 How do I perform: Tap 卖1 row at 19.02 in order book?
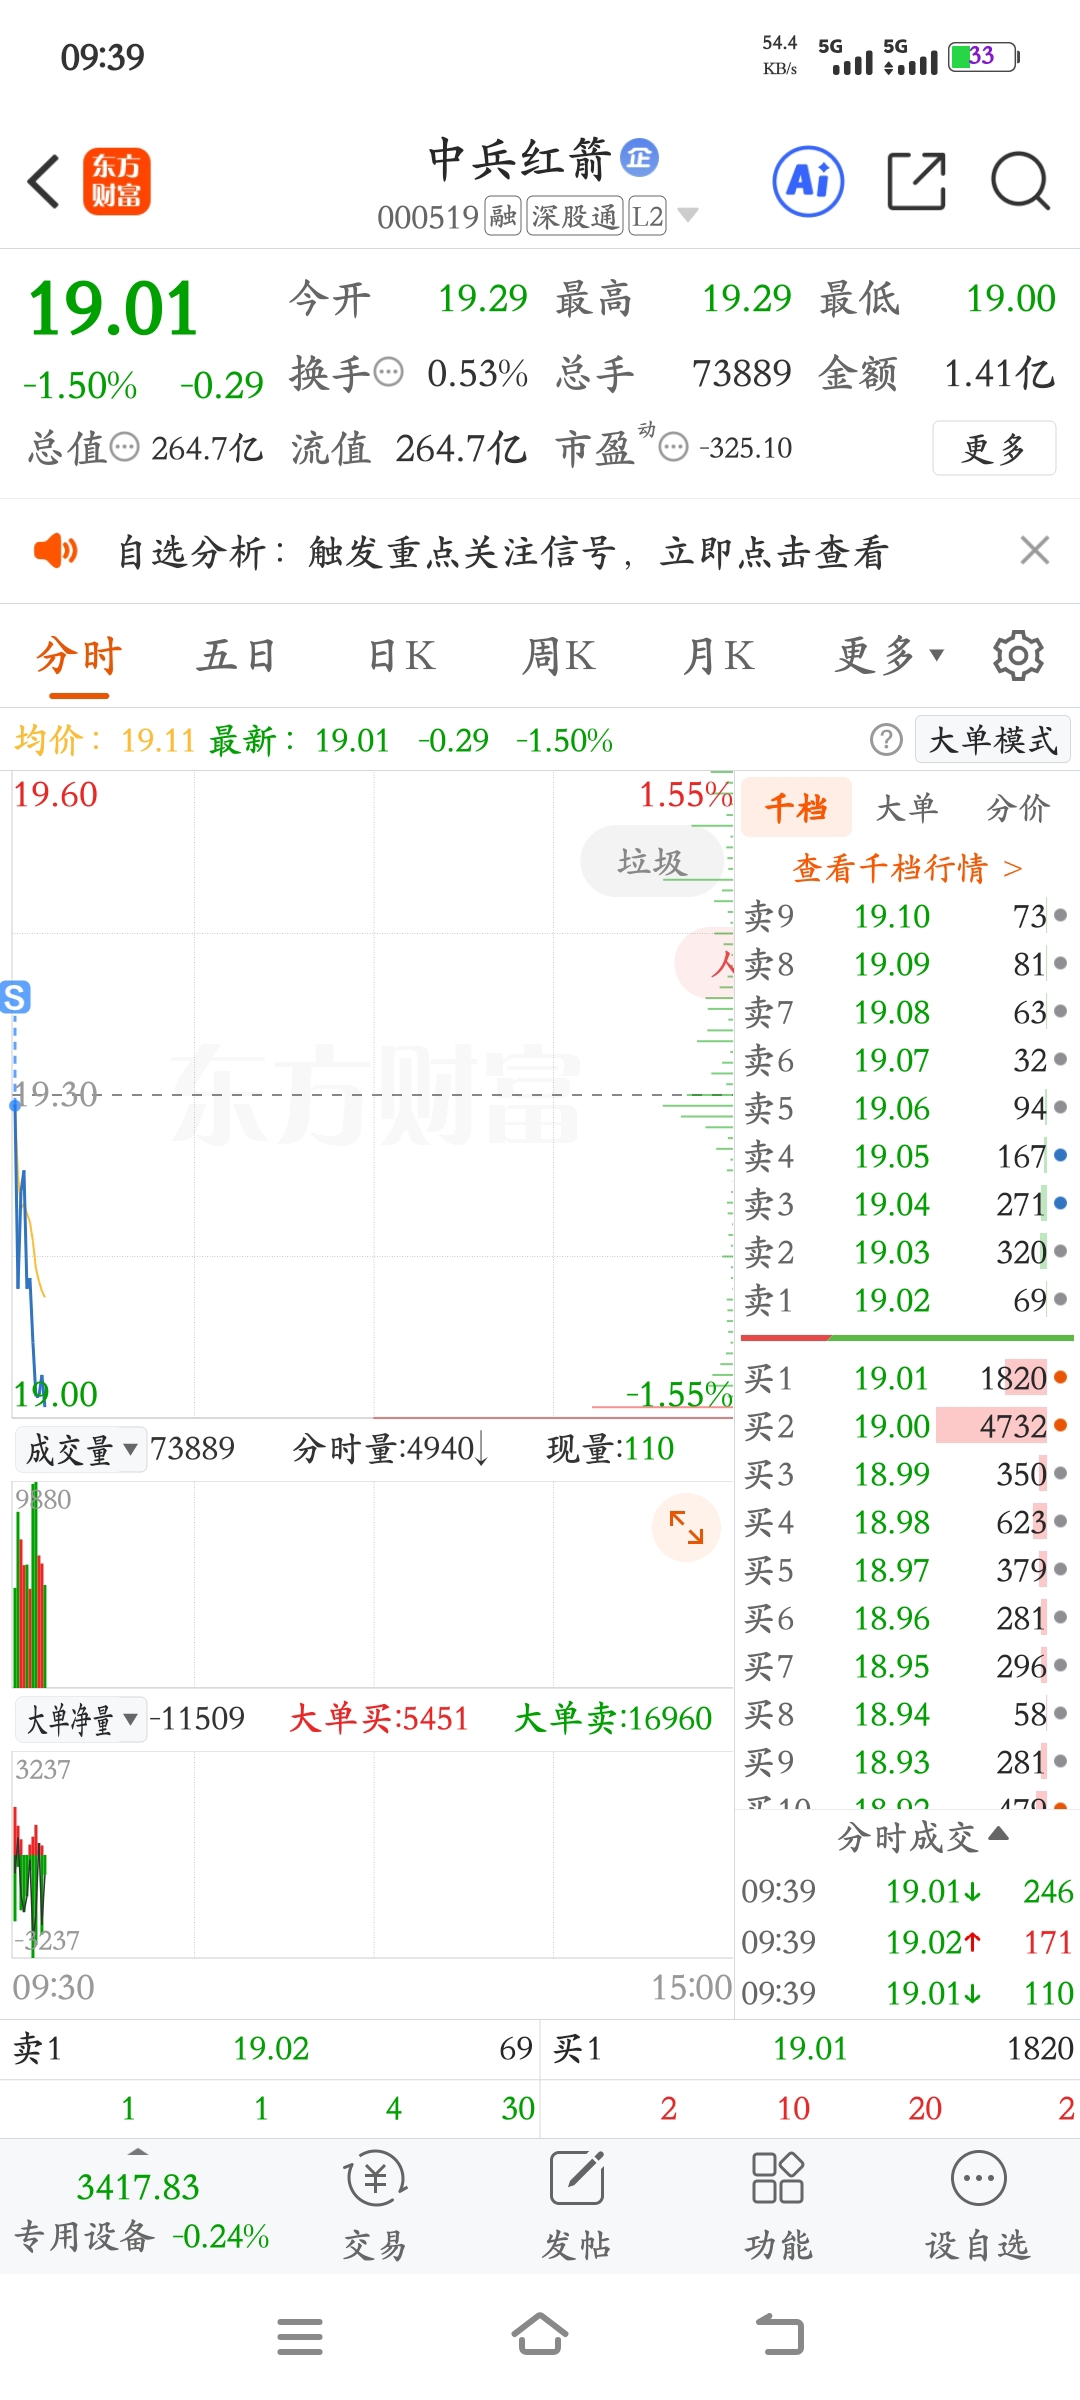click(907, 1299)
